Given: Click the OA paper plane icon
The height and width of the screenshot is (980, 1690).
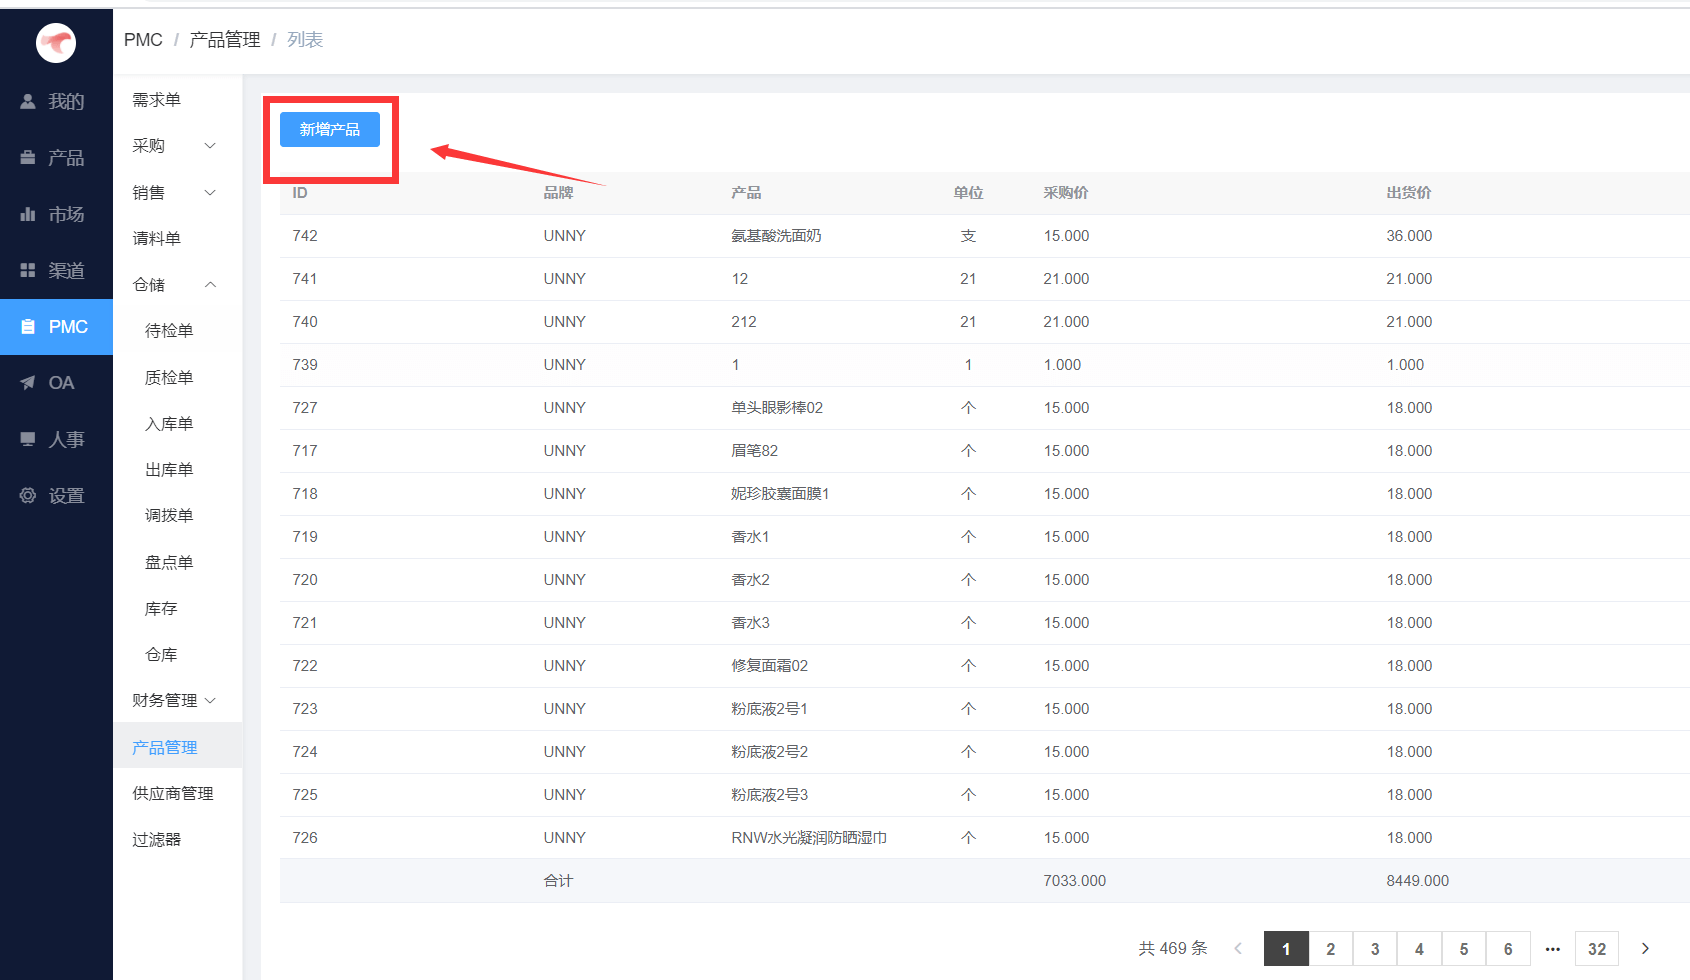Looking at the screenshot, I should pyautogui.click(x=28, y=383).
